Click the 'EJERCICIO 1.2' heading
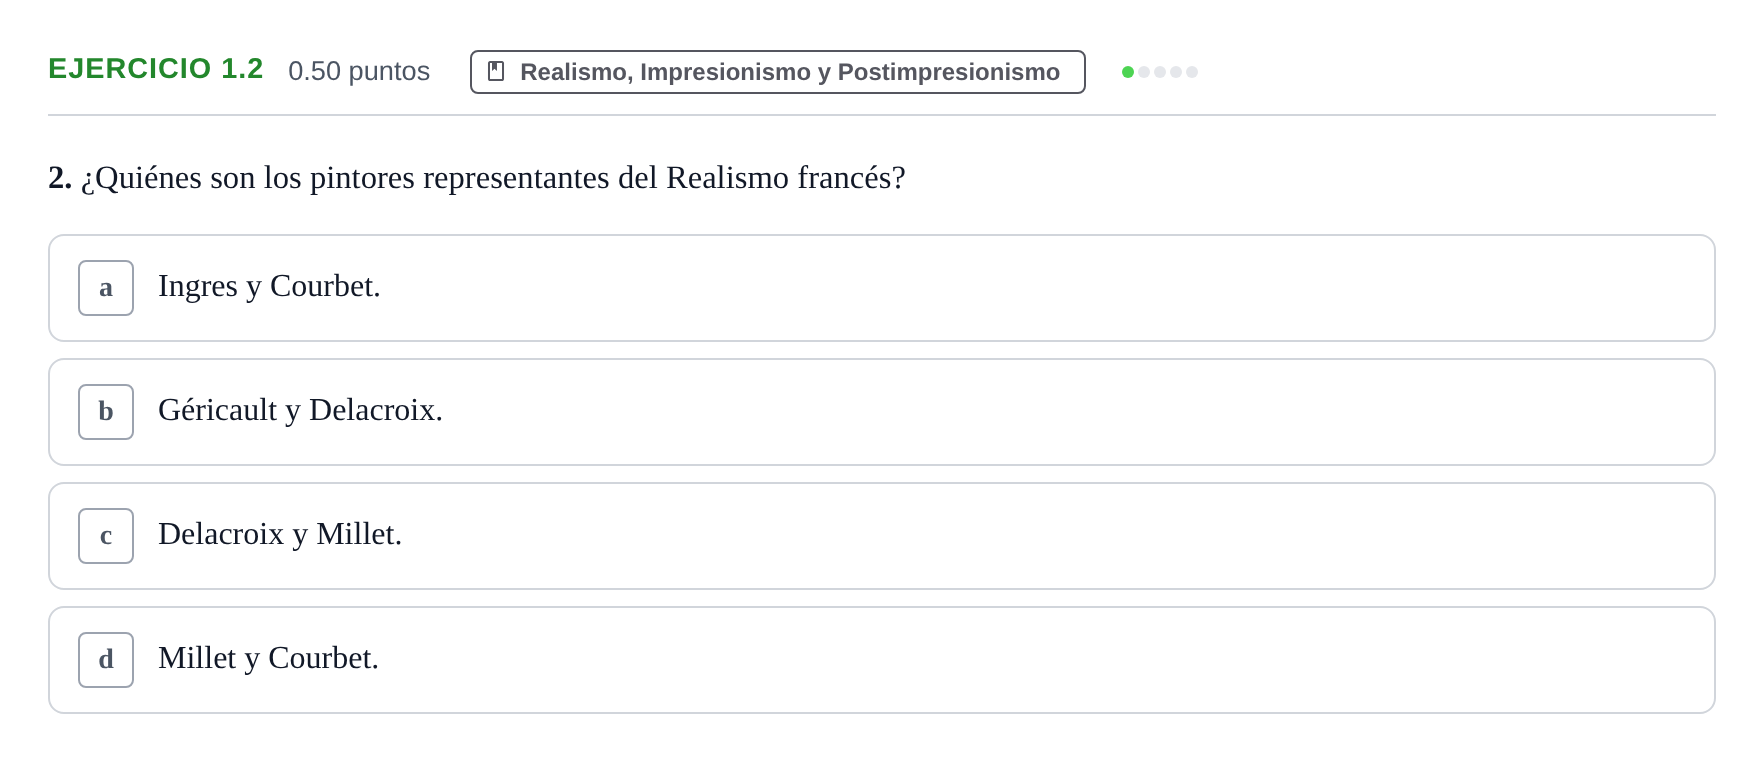The height and width of the screenshot is (762, 1764). point(156,69)
